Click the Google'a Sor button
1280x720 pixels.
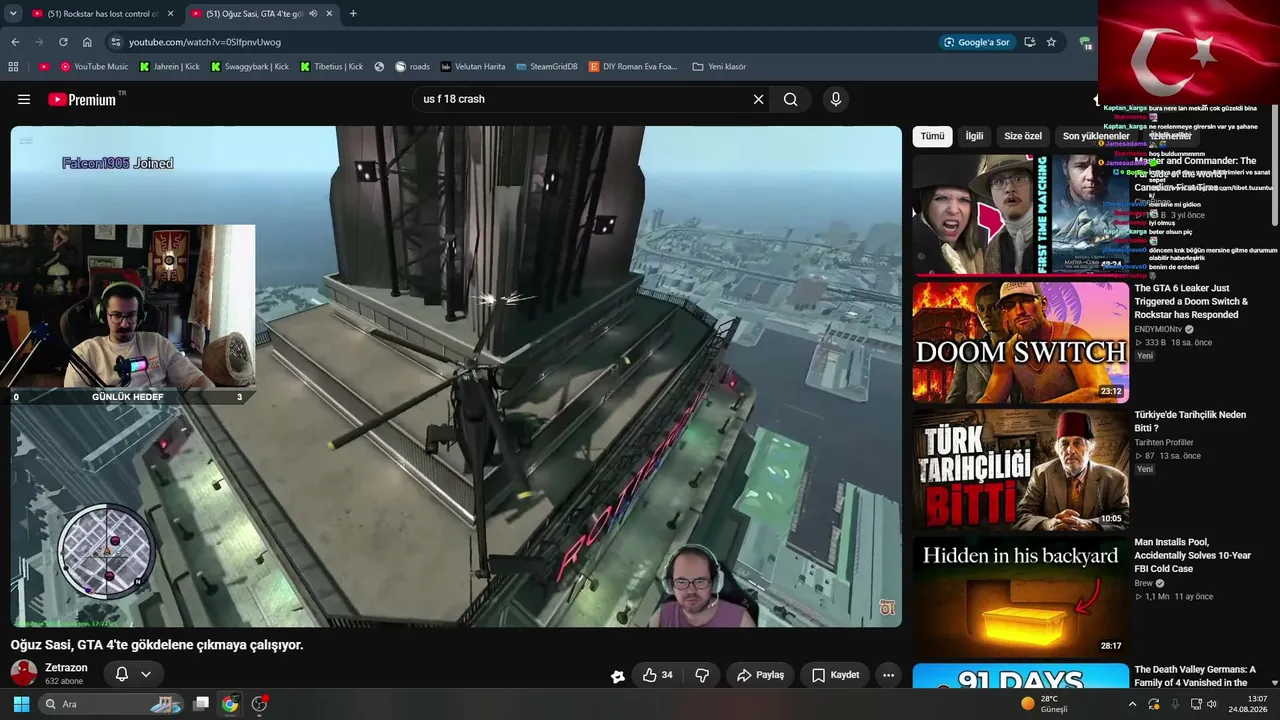coord(976,42)
